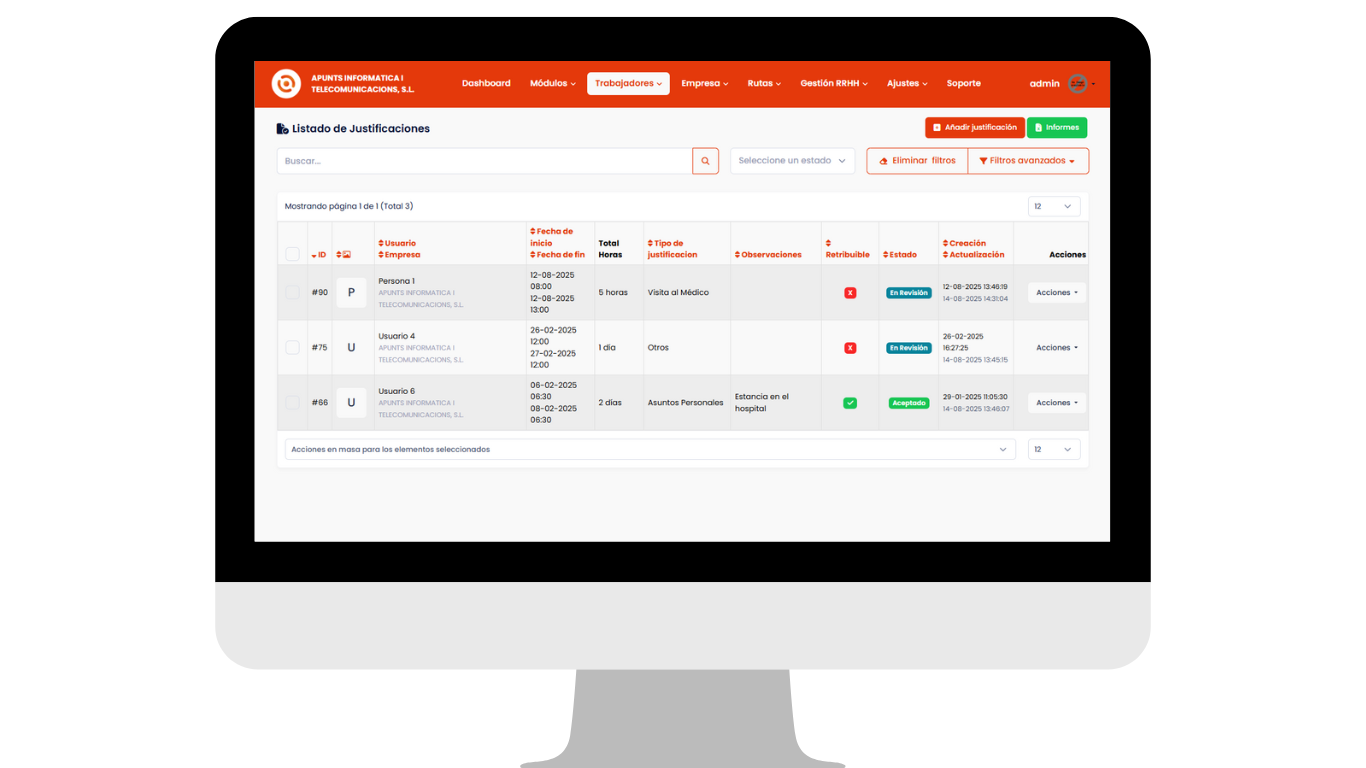
Task: Open the 'Seleccione un estado' dropdown
Action: point(792,161)
